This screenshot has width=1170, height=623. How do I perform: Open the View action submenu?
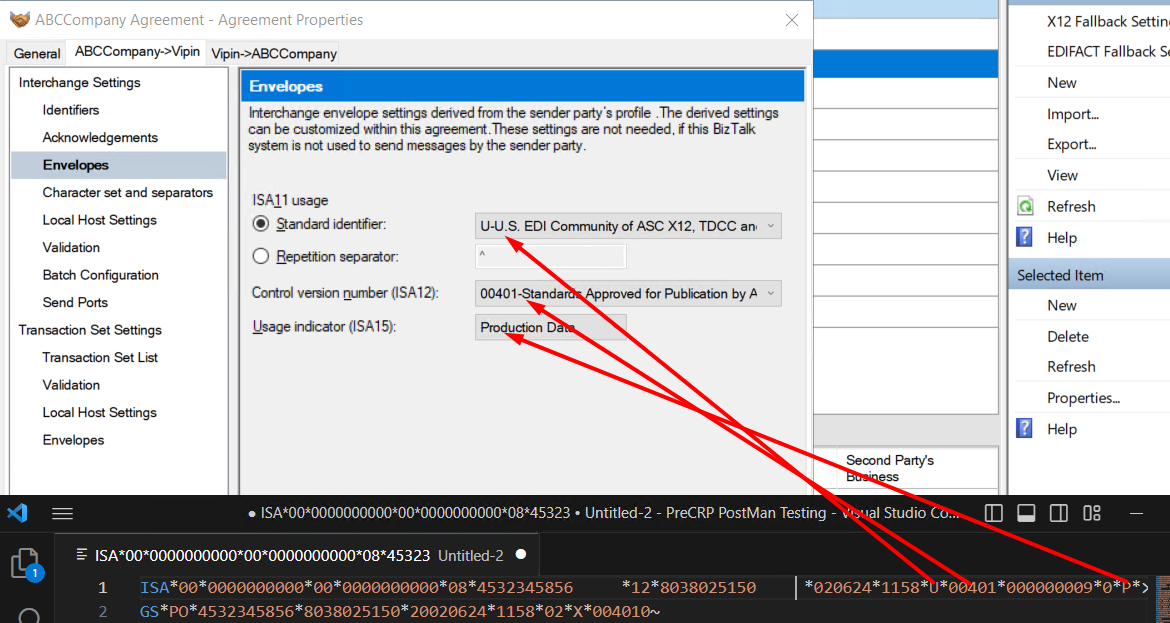tap(1062, 175)
